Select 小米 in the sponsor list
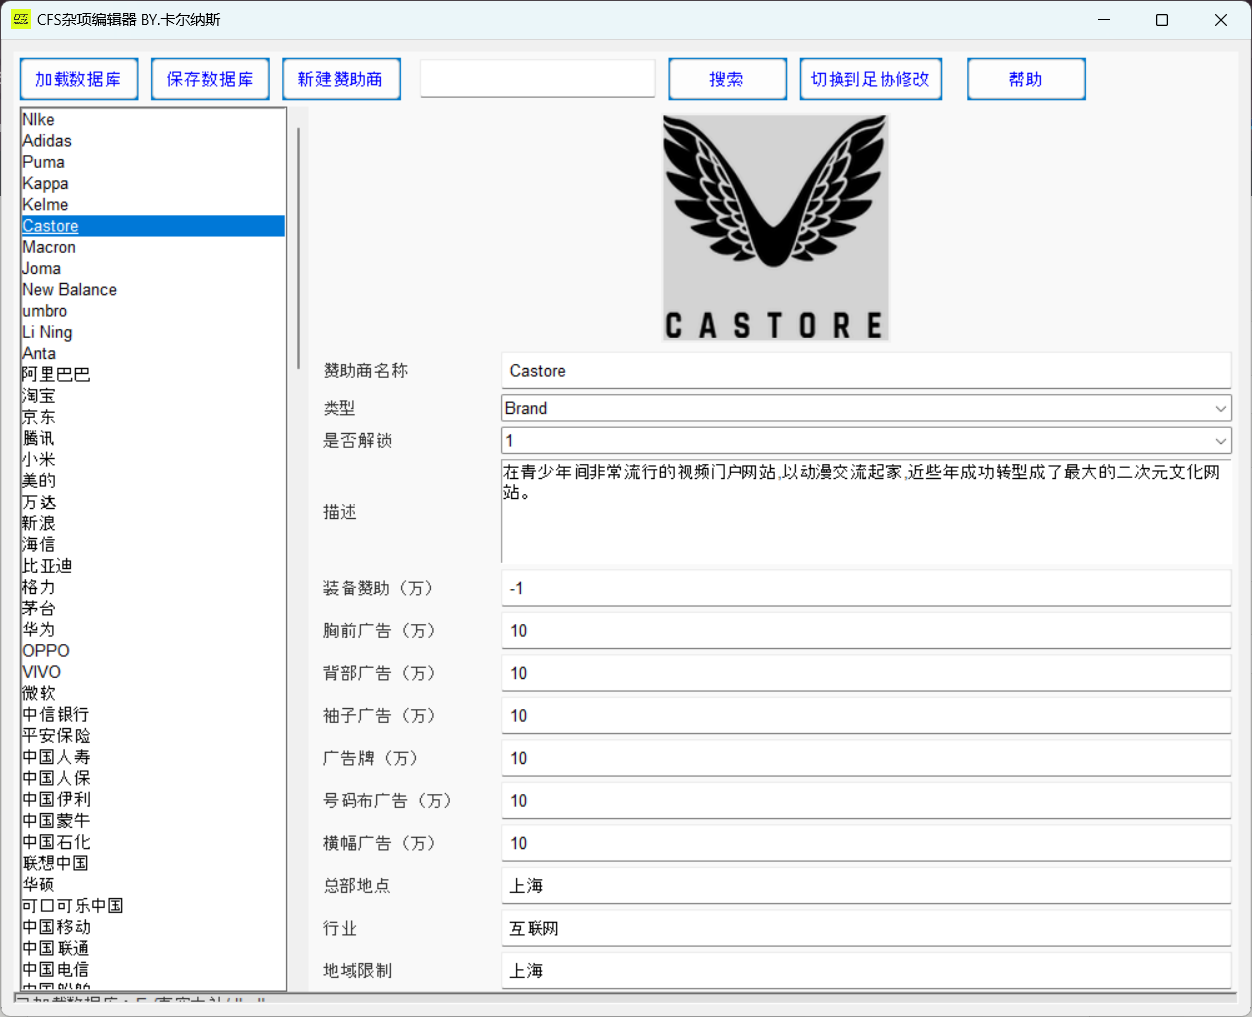This screenshot has width=1252, height=1017. 153,460
